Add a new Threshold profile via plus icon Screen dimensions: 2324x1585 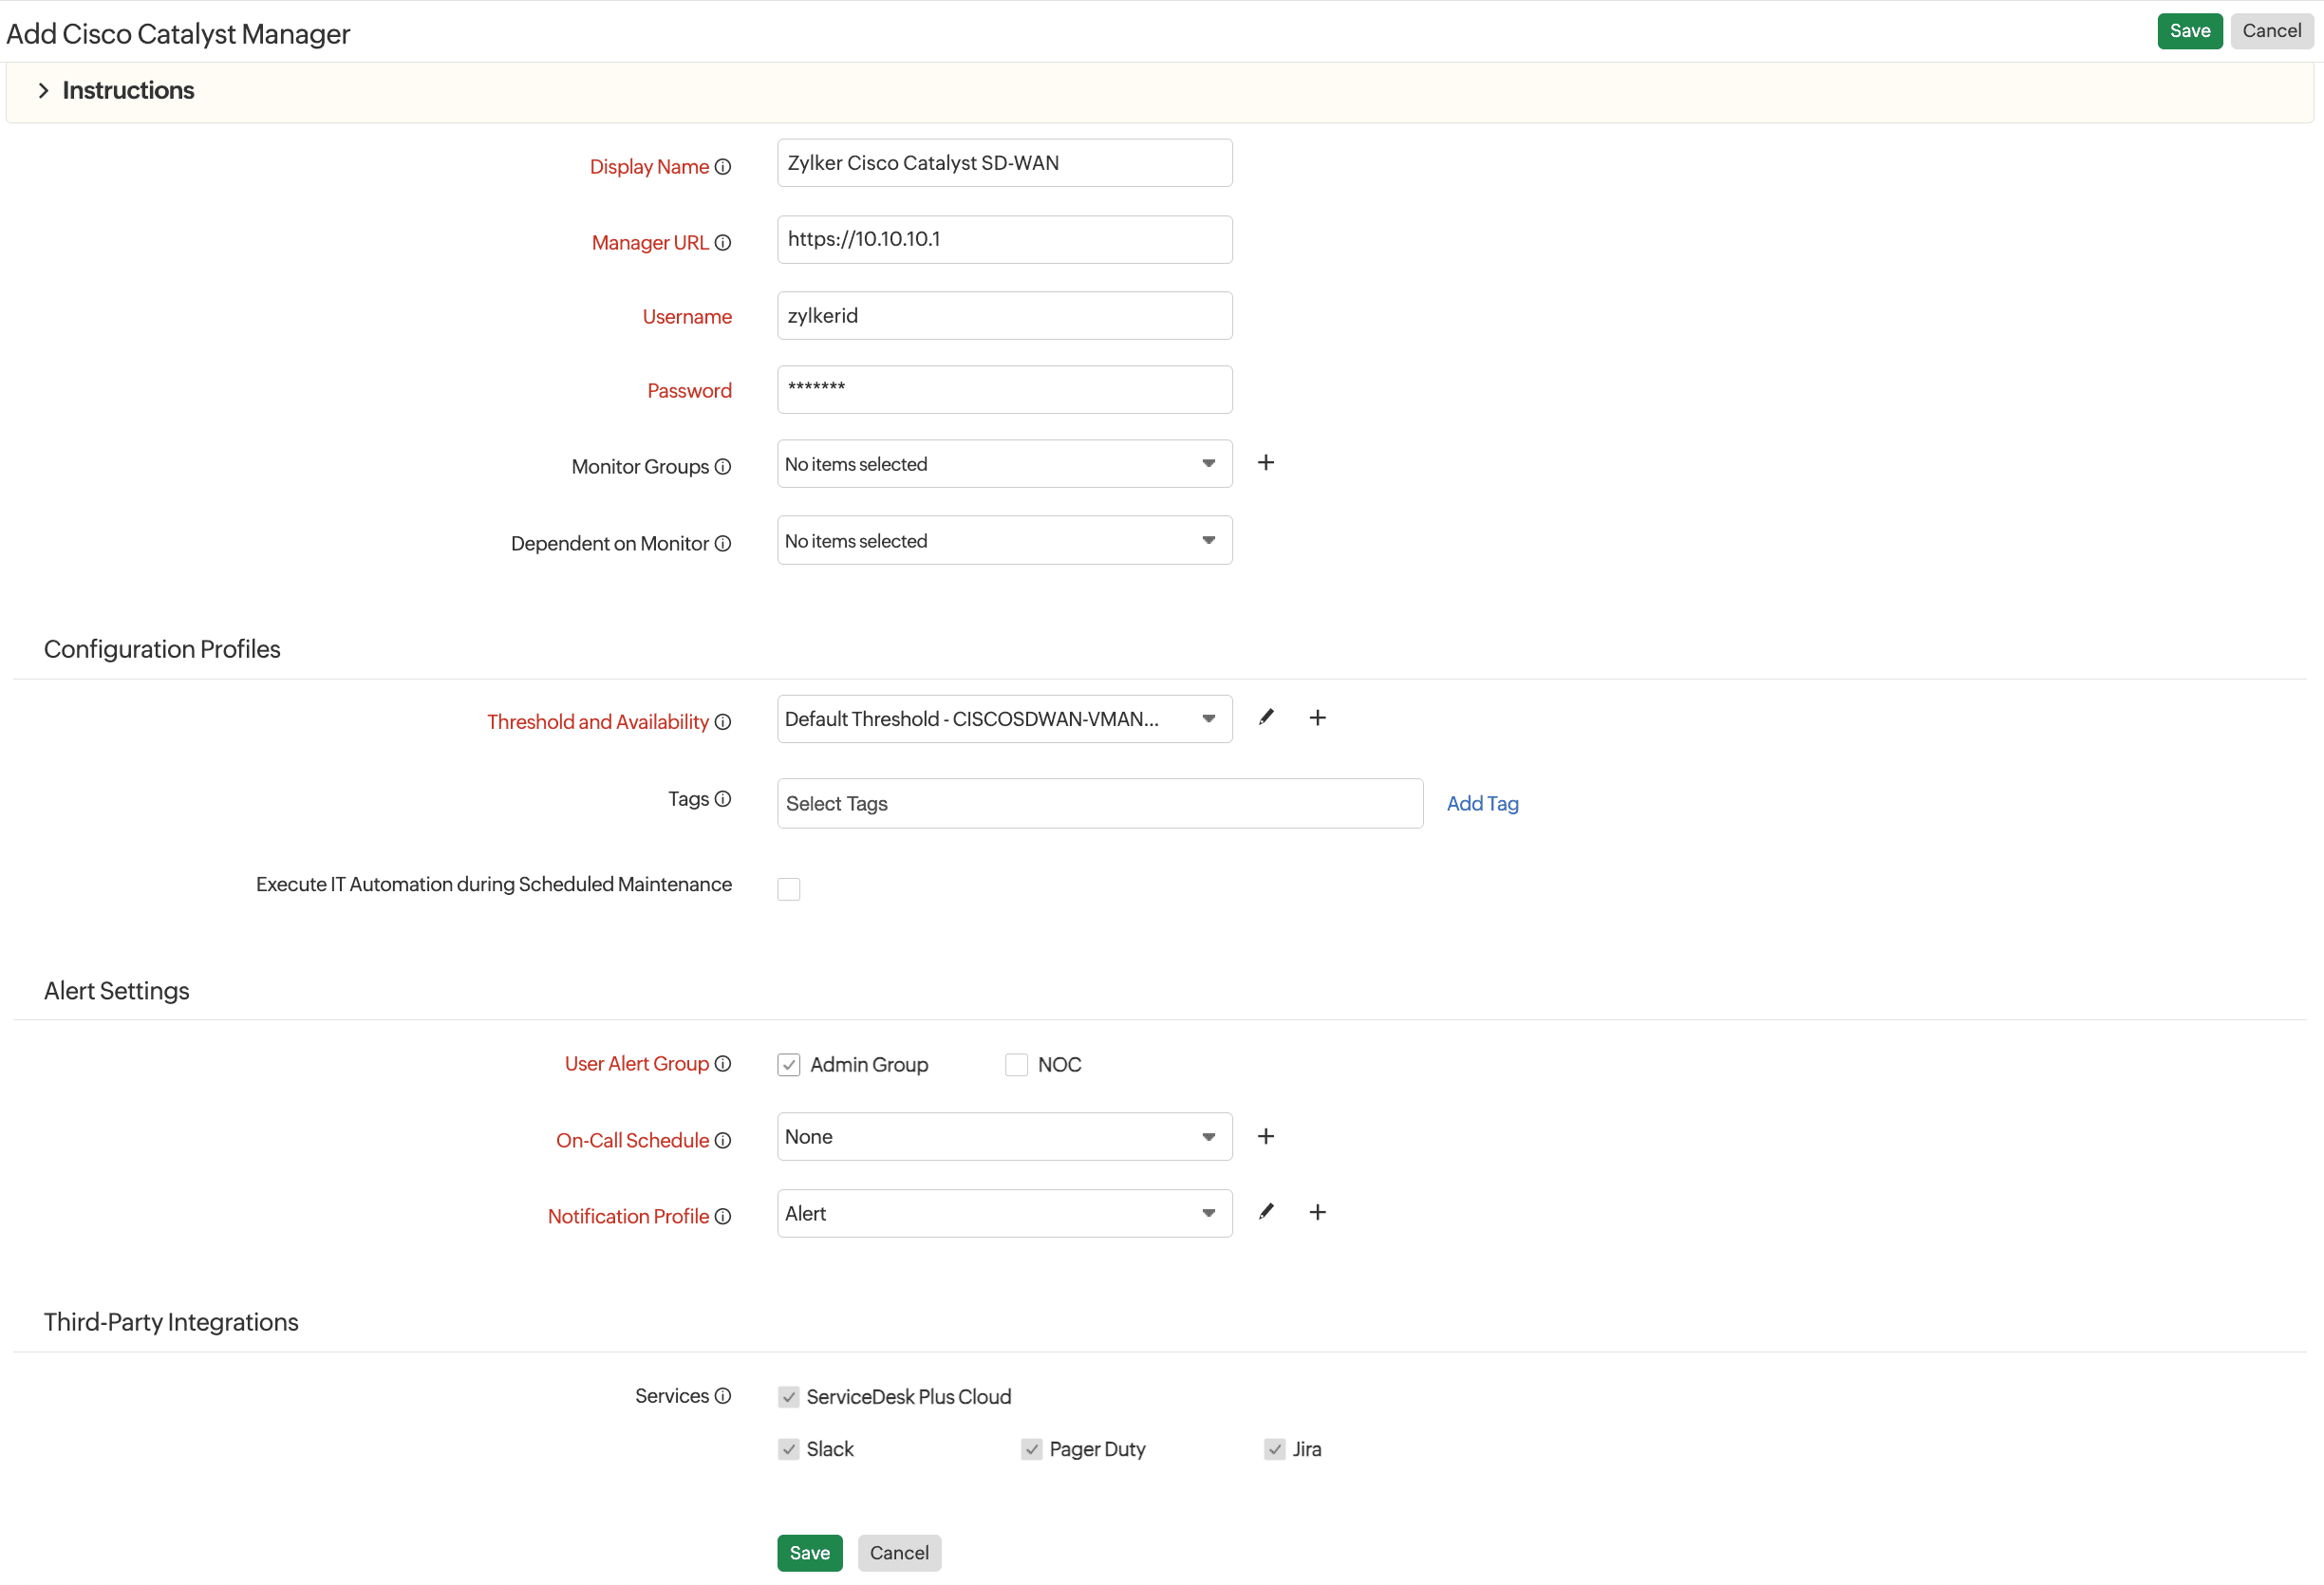click(1317, 717)
